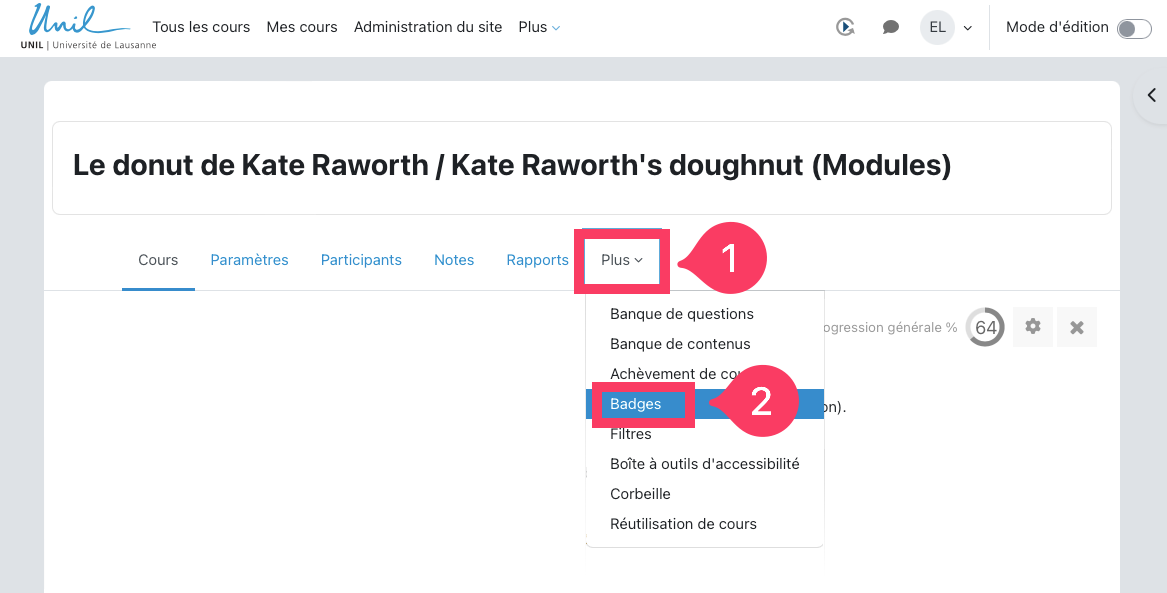Click the course title heading

coord(512,166)
